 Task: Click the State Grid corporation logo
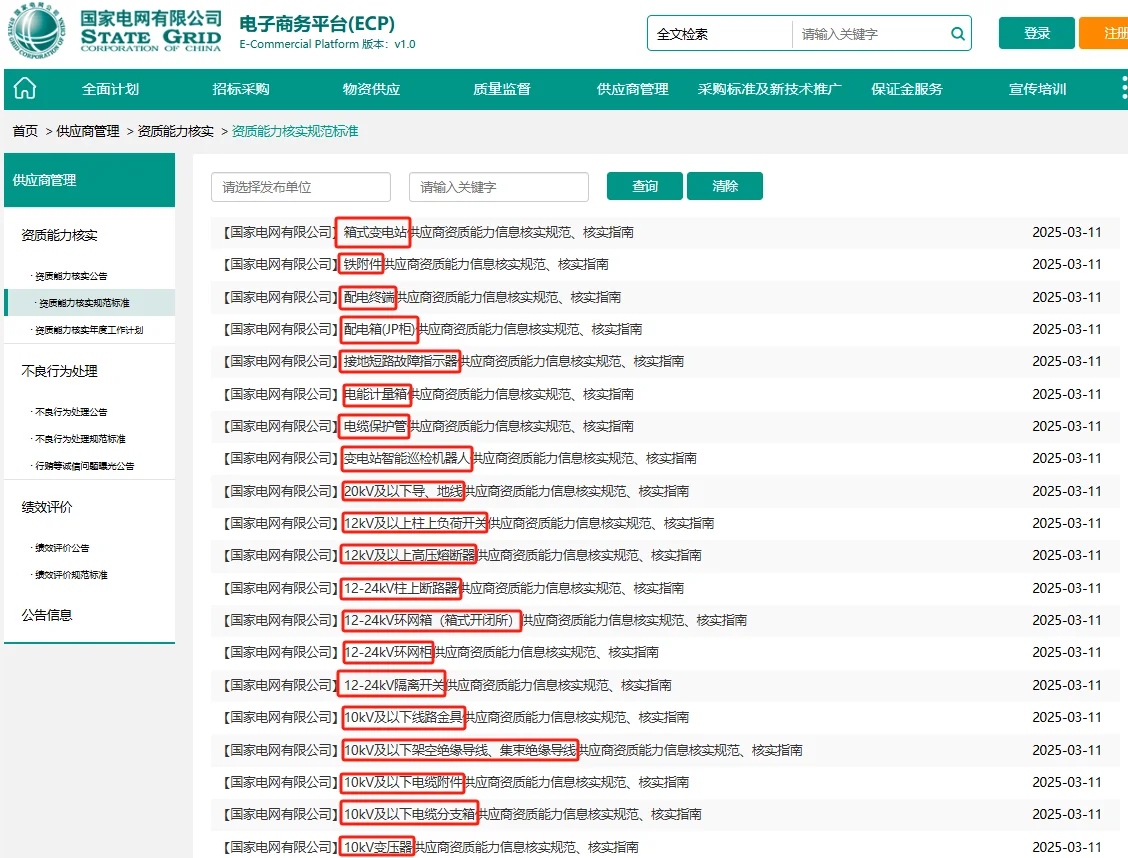(35, 33)
